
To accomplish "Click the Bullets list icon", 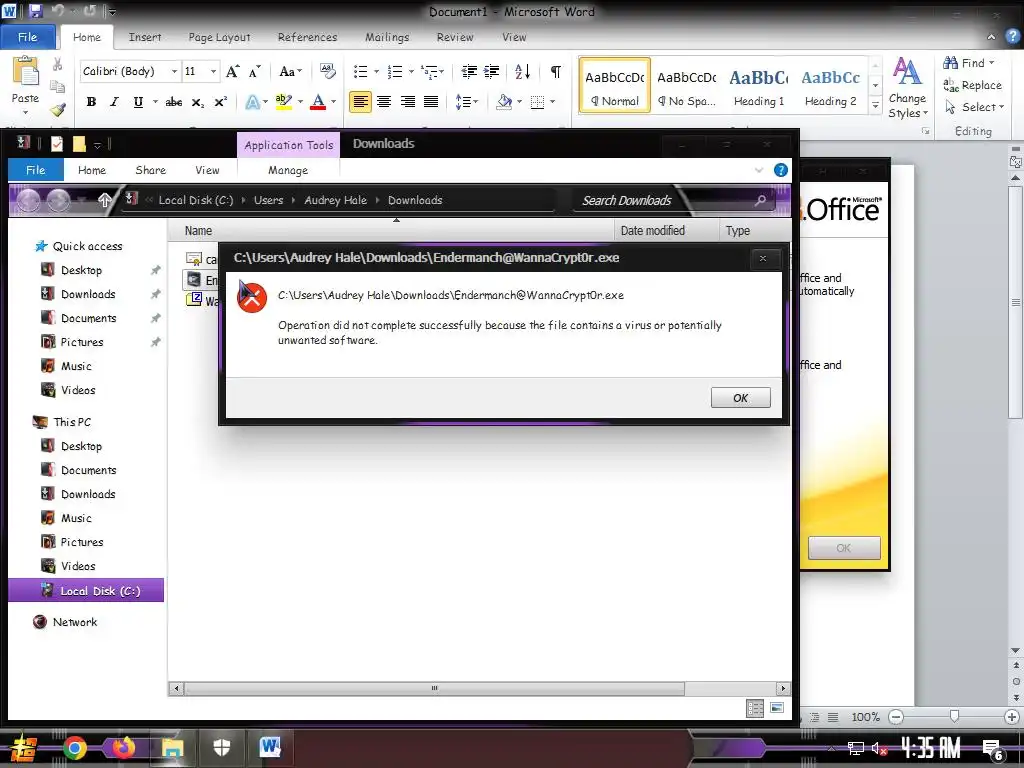I will point(360,71).
